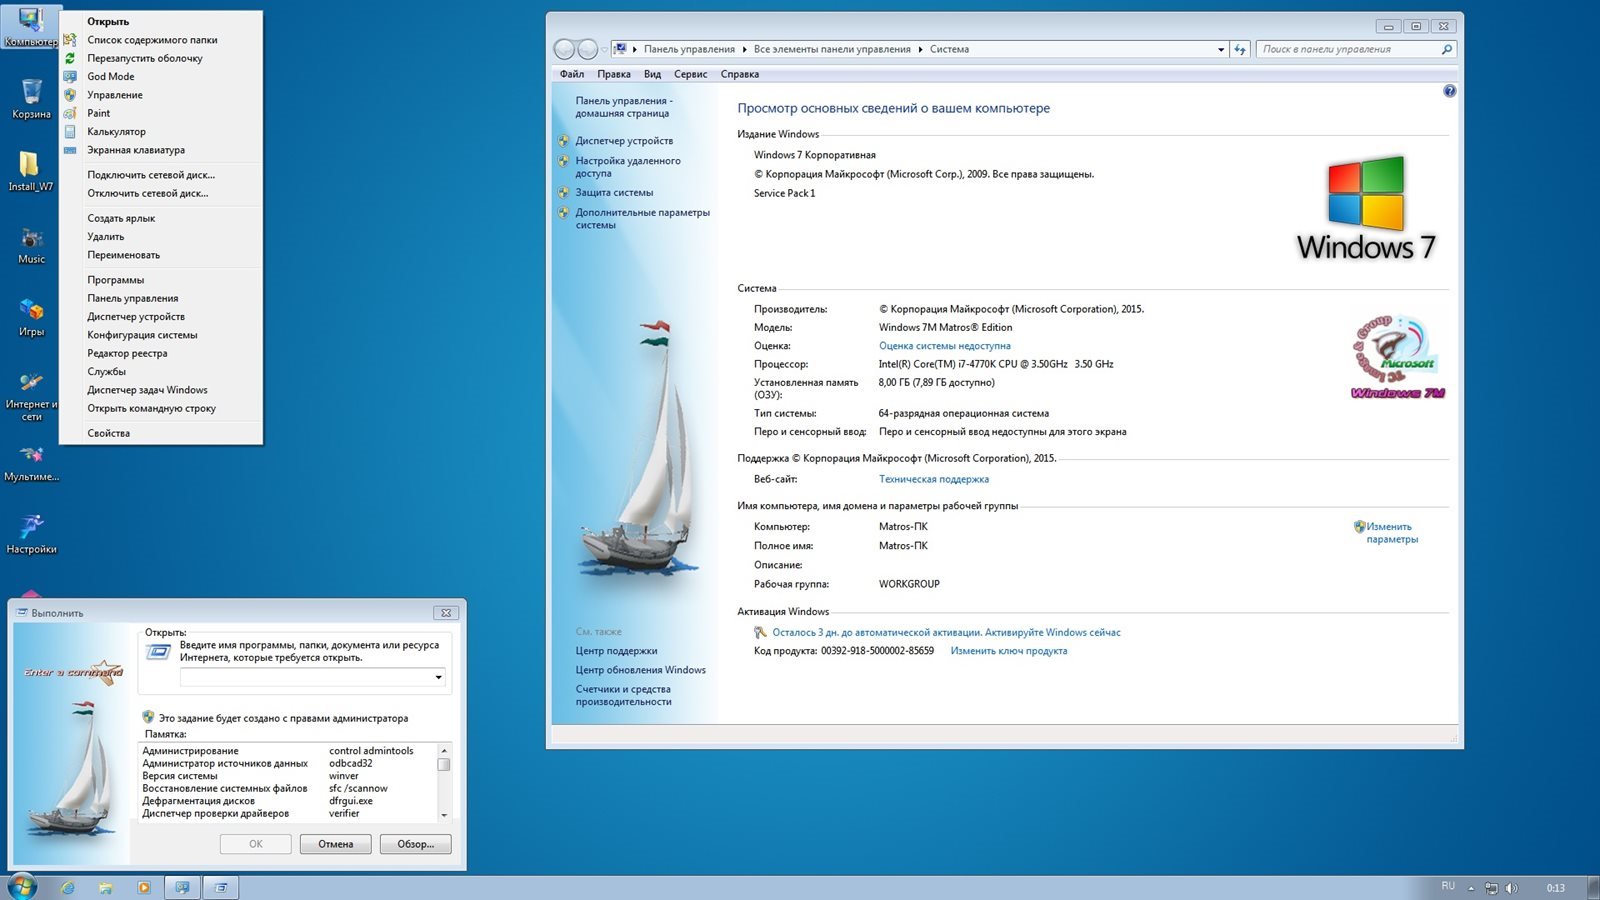The width and height of the screenshot is (1600, 900).
Task: Select the Мультимедиа desktop icon
Action: coord(31,462)
